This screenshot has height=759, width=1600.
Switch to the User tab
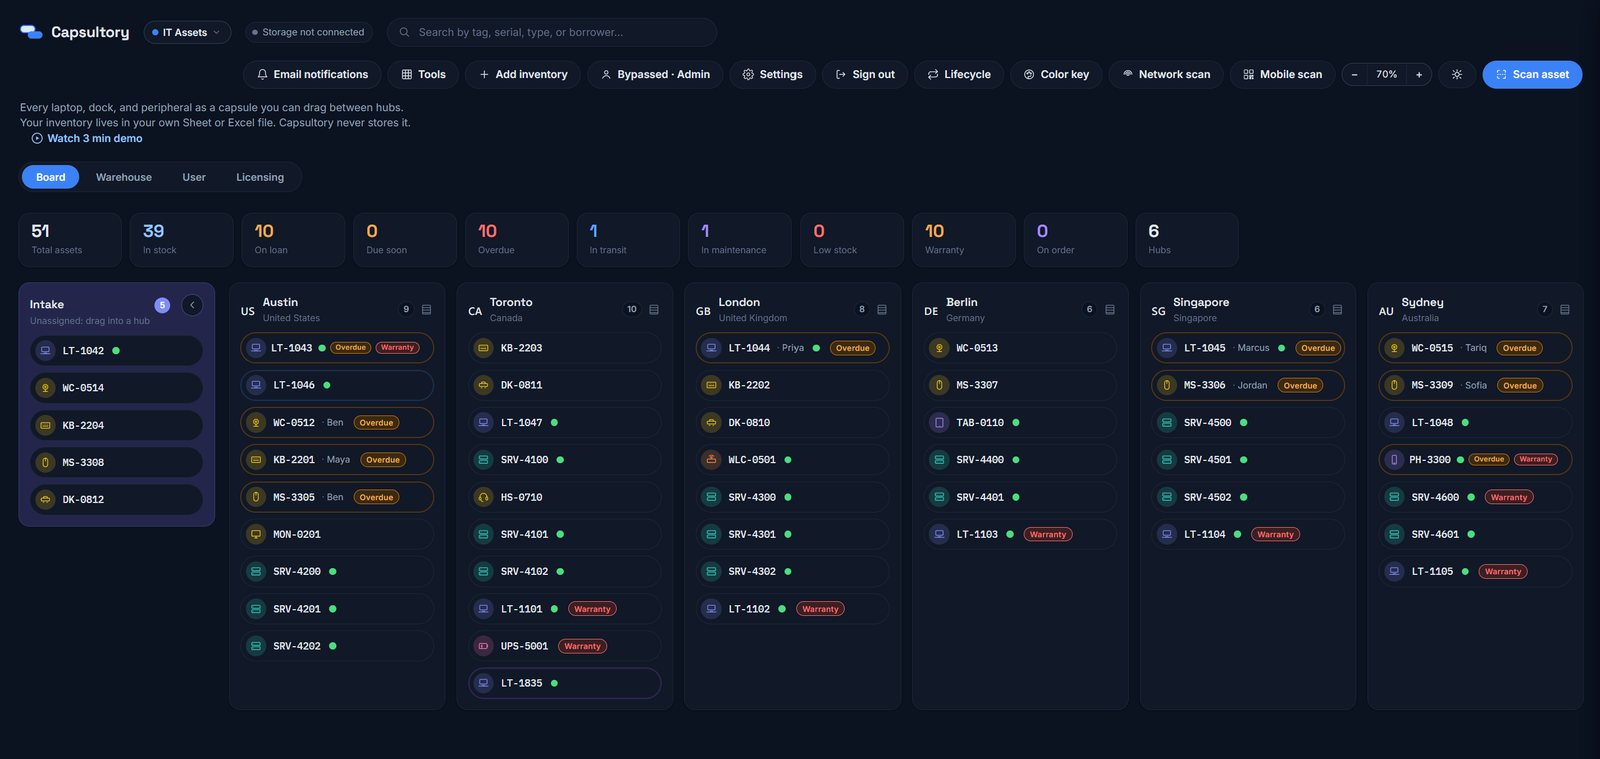[x=194, y=177]
